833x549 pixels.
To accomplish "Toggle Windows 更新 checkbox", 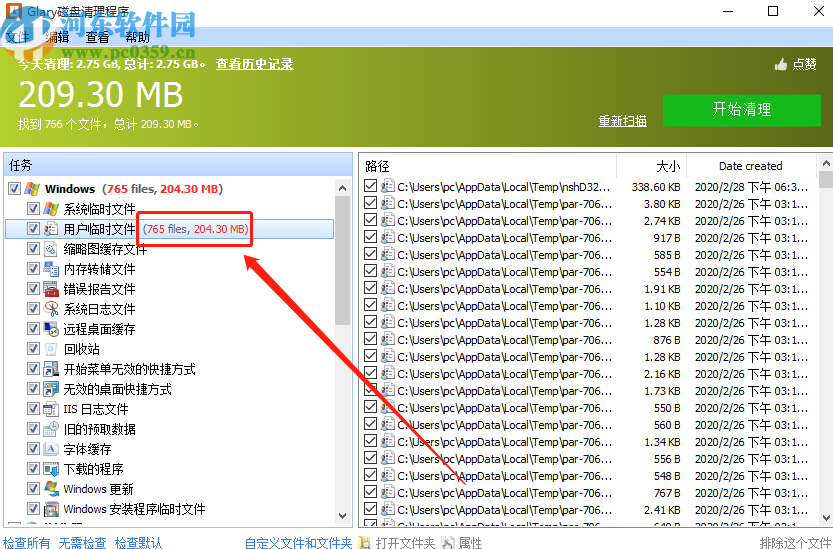I will 33,489.
